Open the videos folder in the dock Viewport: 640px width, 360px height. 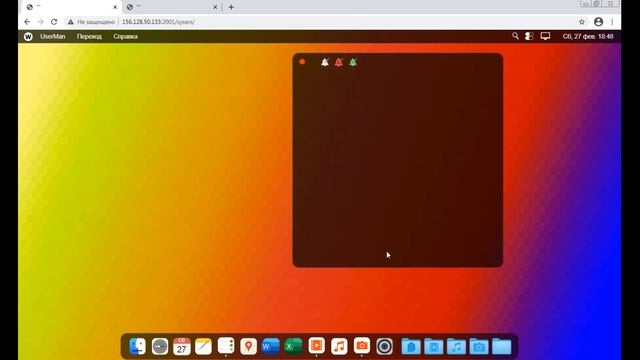pos(433,347)
